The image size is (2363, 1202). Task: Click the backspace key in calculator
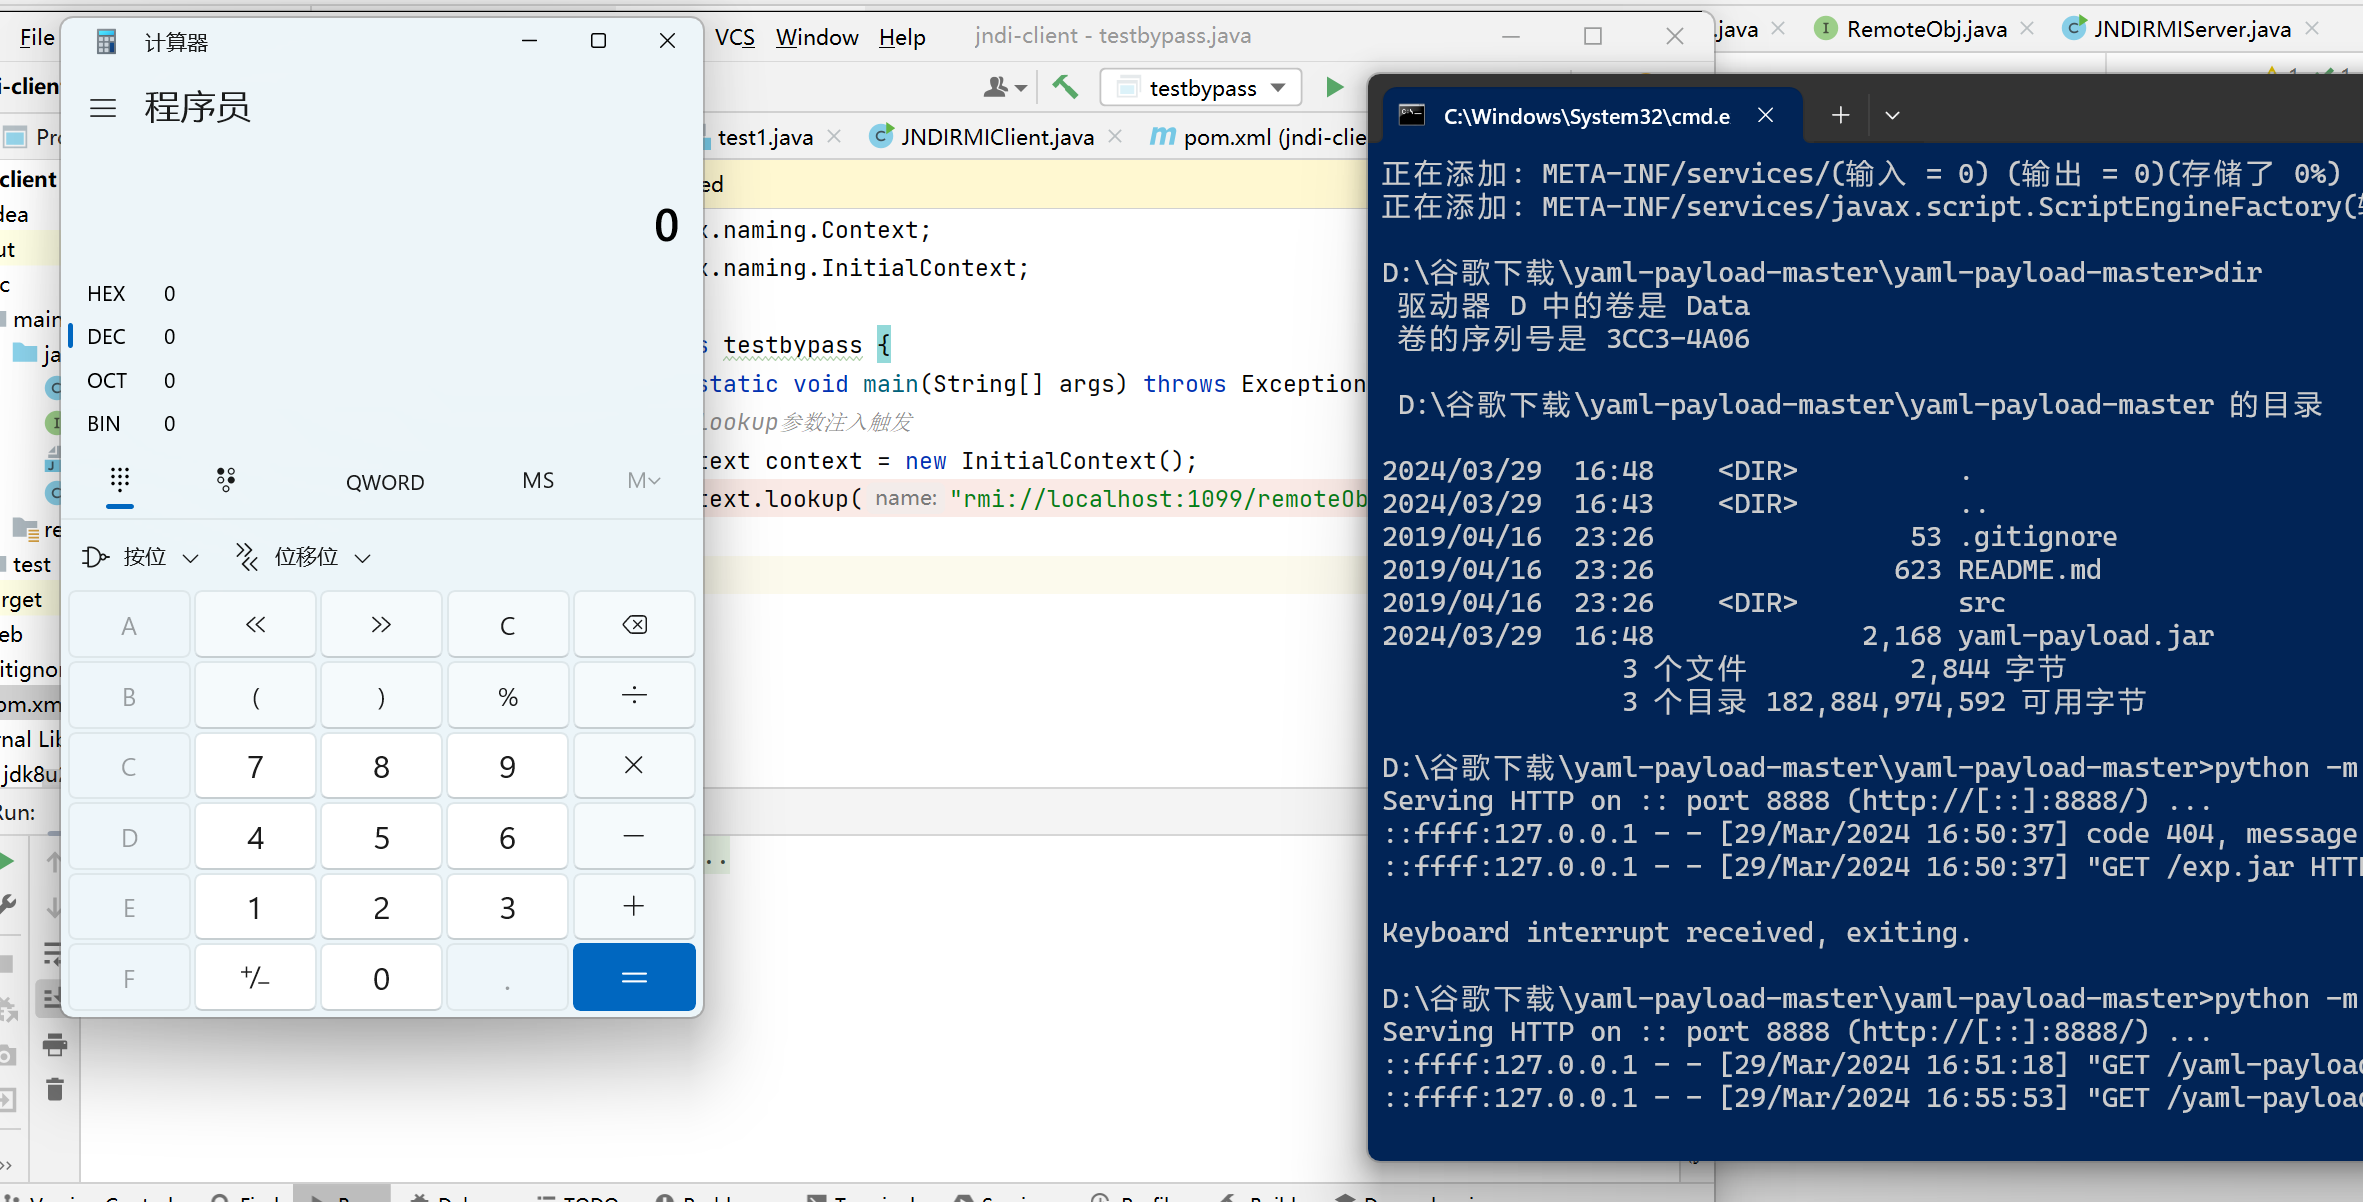point(634,625)
